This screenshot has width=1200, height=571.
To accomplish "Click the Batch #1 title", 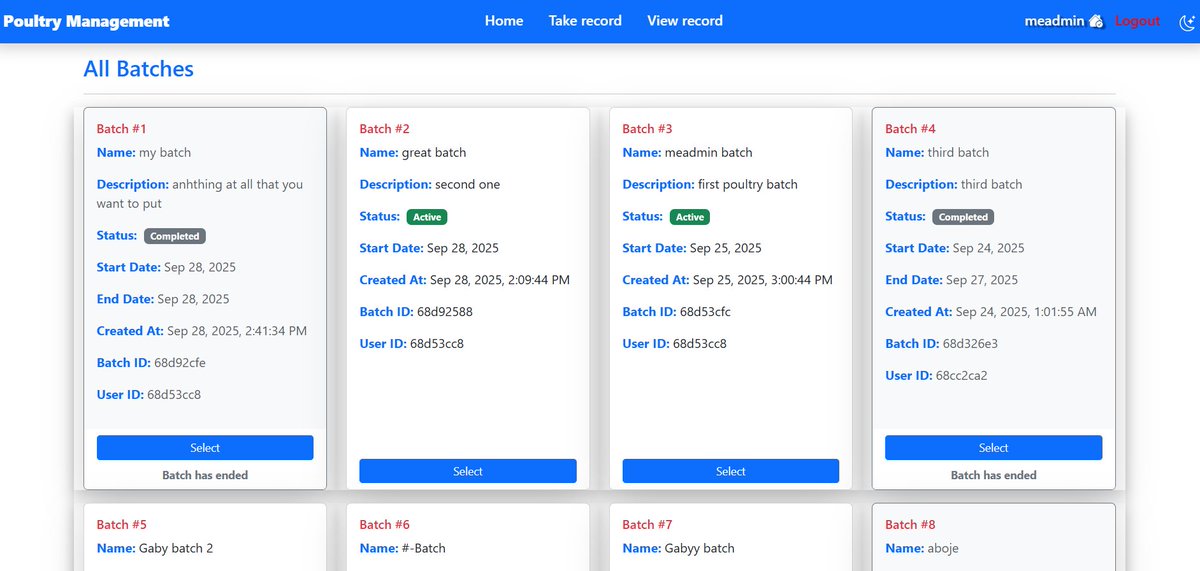I will pos(122,129).
